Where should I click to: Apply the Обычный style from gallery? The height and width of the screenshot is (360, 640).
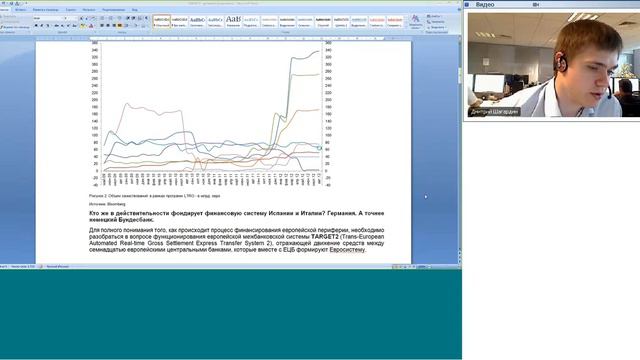(162, 22)
